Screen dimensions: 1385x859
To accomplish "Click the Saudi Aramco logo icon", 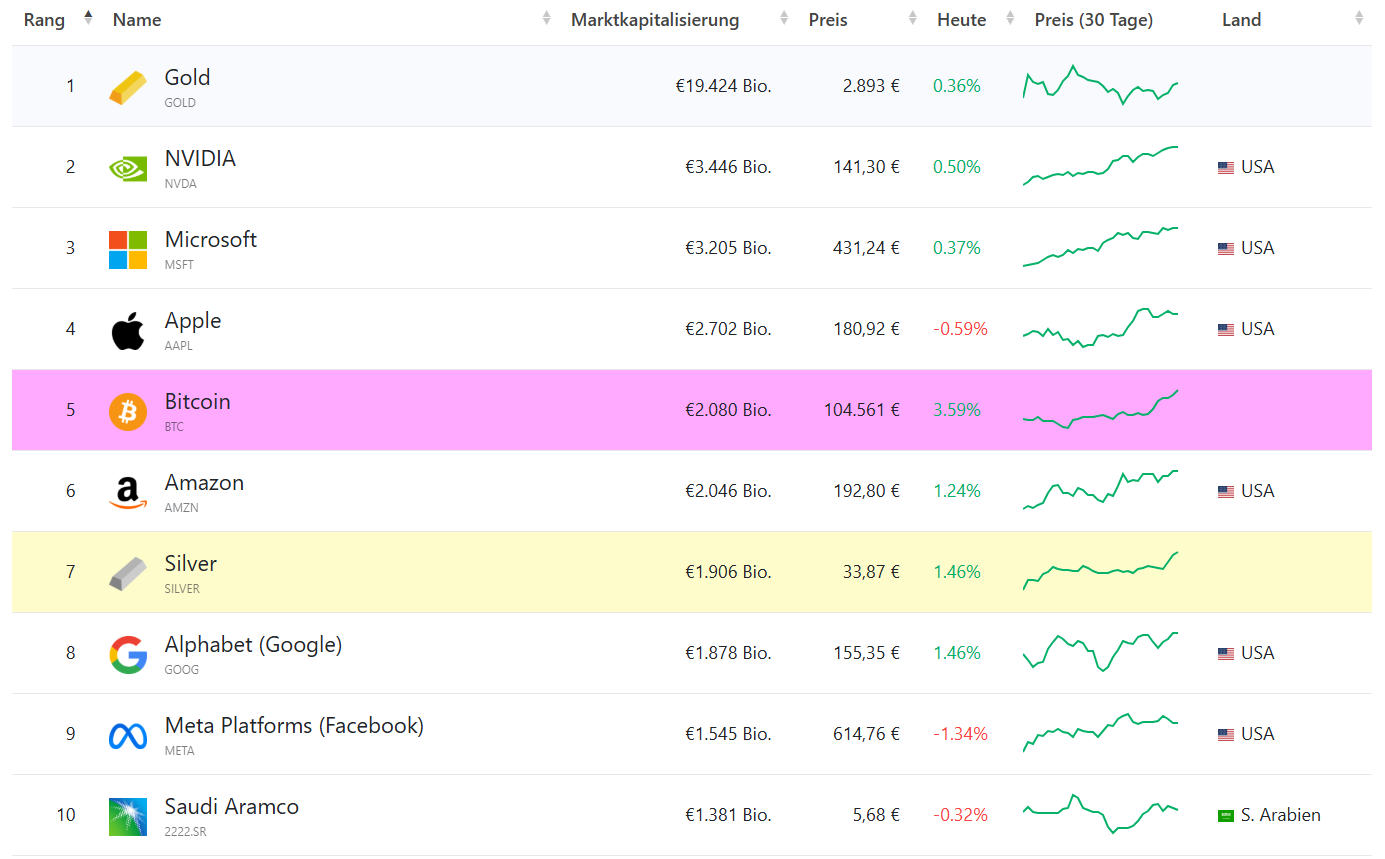I will [x=128, y=816].
